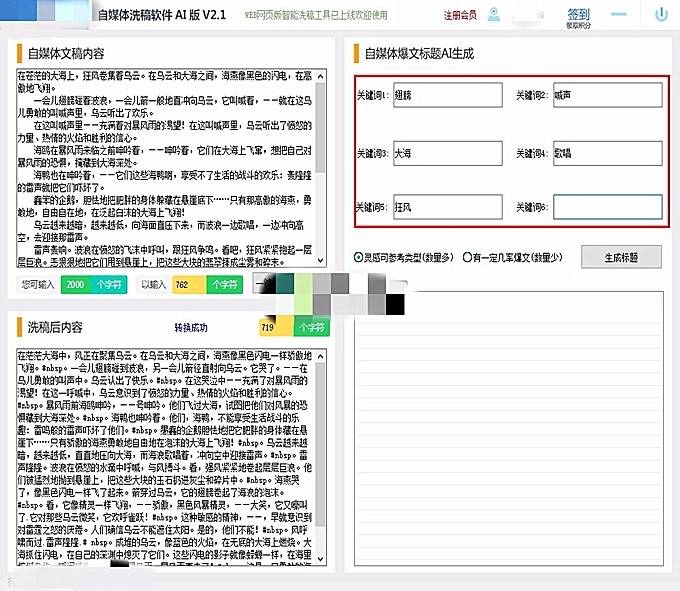Viewport: 680px width, 591px height.
Task: Click the WEB网页版智能洗稿工具 announcement text
Action: (316, 15)
